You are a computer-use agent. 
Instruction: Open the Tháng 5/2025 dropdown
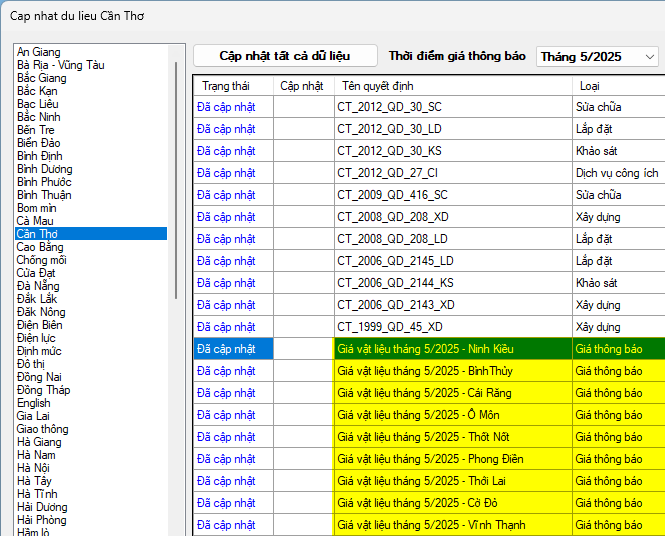(597, 57)
